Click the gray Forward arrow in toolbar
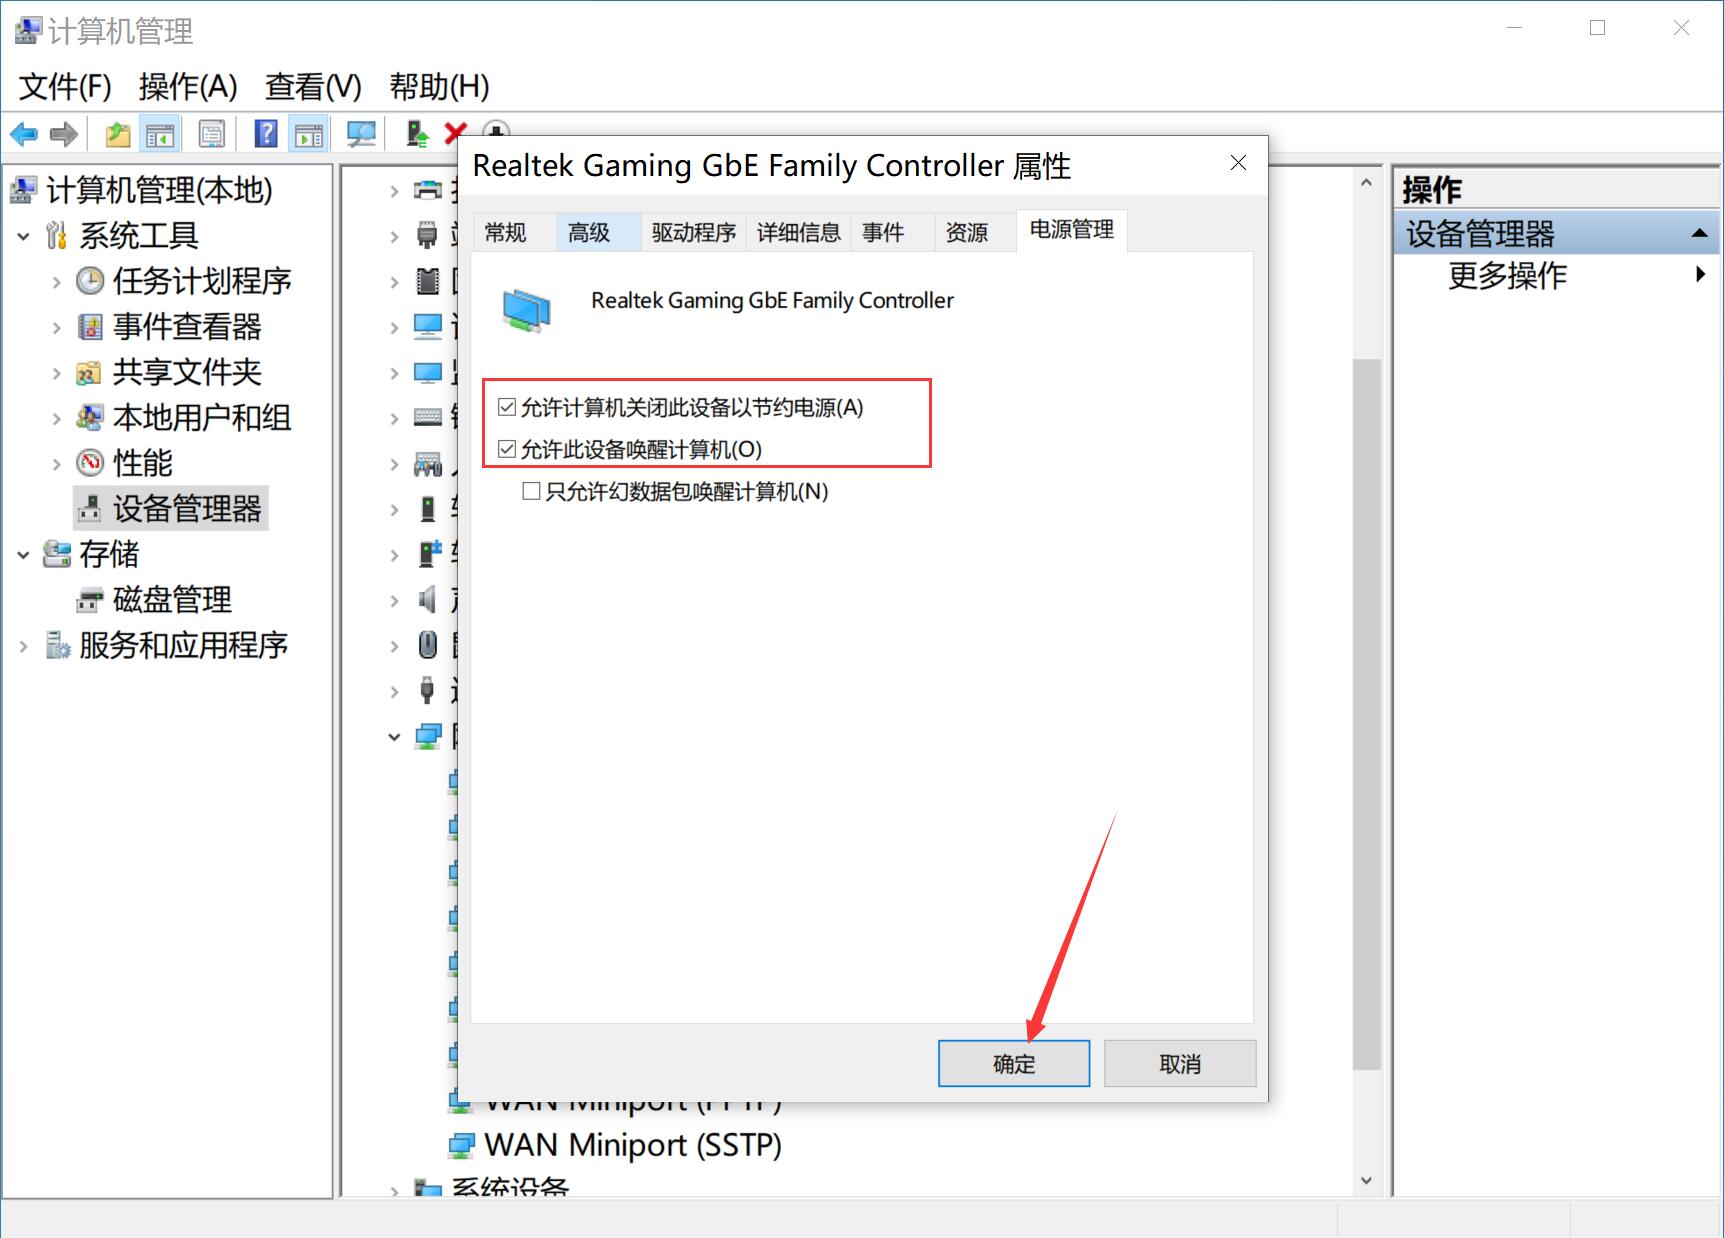The width and height of the screenshot is (1724, 1238). (x=64, y=133)
